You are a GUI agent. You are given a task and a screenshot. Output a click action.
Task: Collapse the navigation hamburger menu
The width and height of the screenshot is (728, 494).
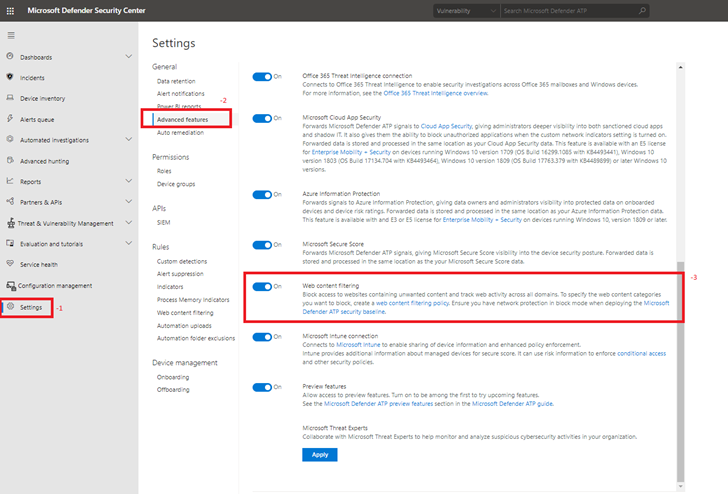[11, 35]
